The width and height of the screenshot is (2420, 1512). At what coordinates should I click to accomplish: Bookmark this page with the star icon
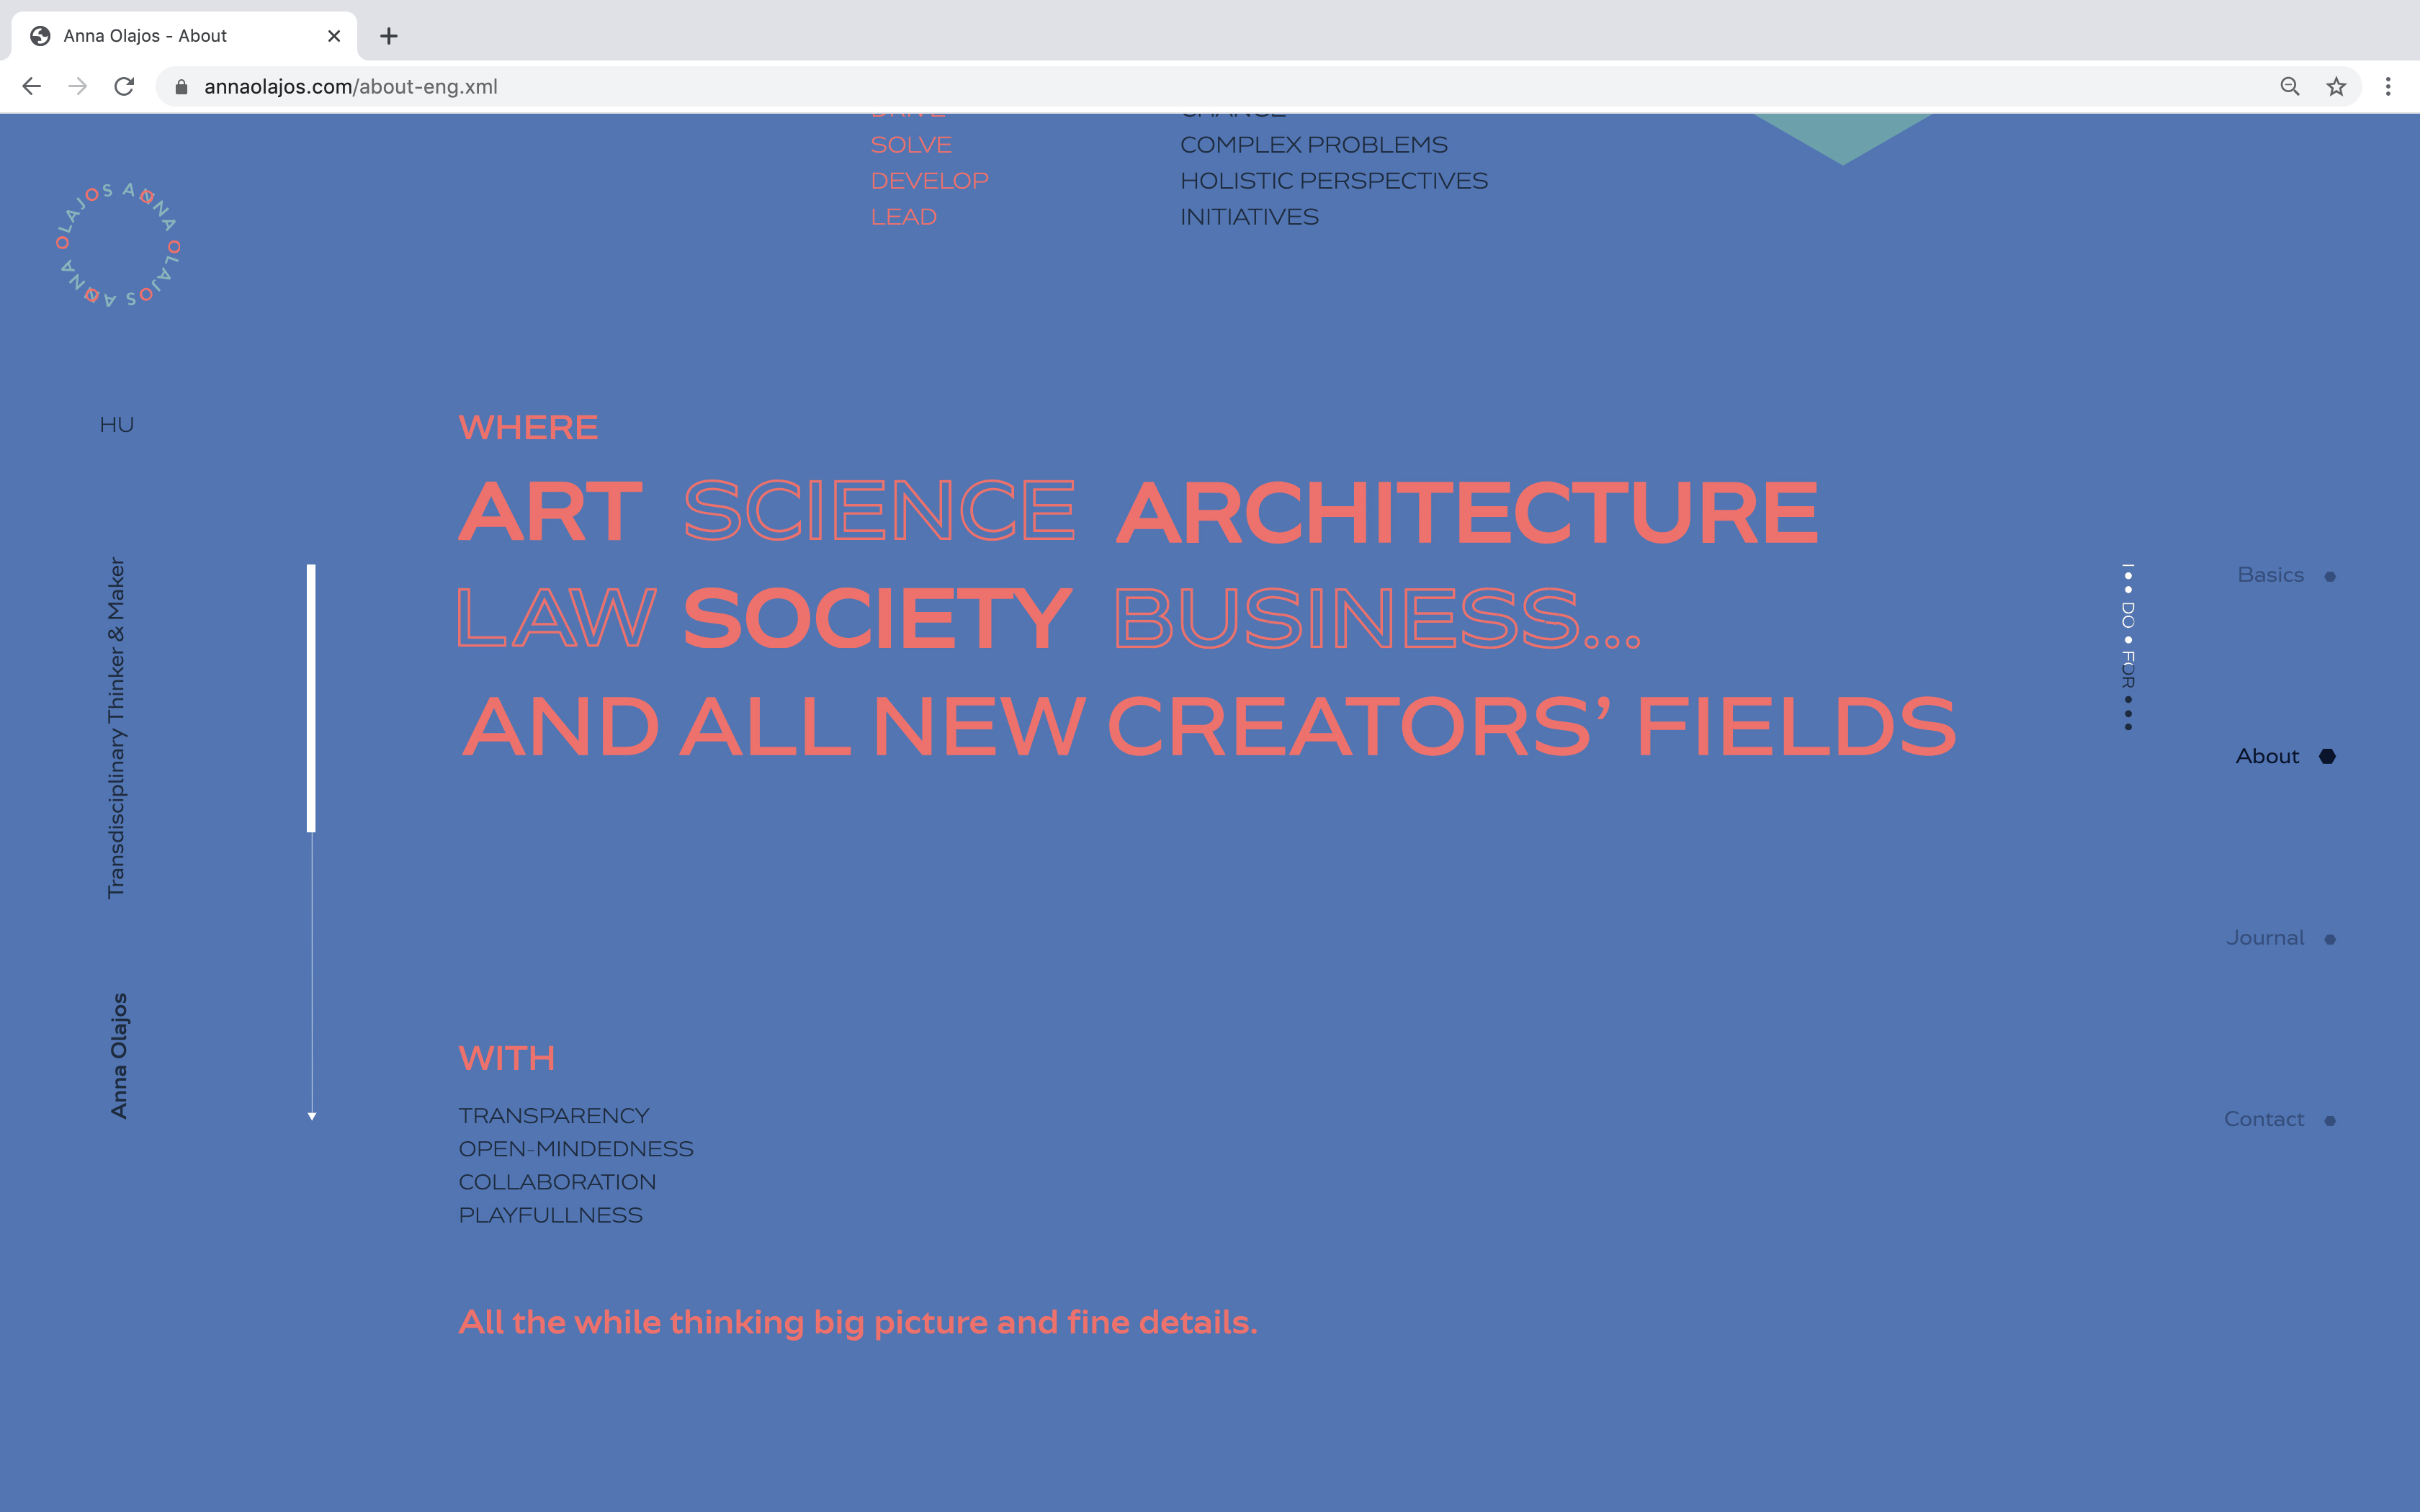[x=2336, y=87]
